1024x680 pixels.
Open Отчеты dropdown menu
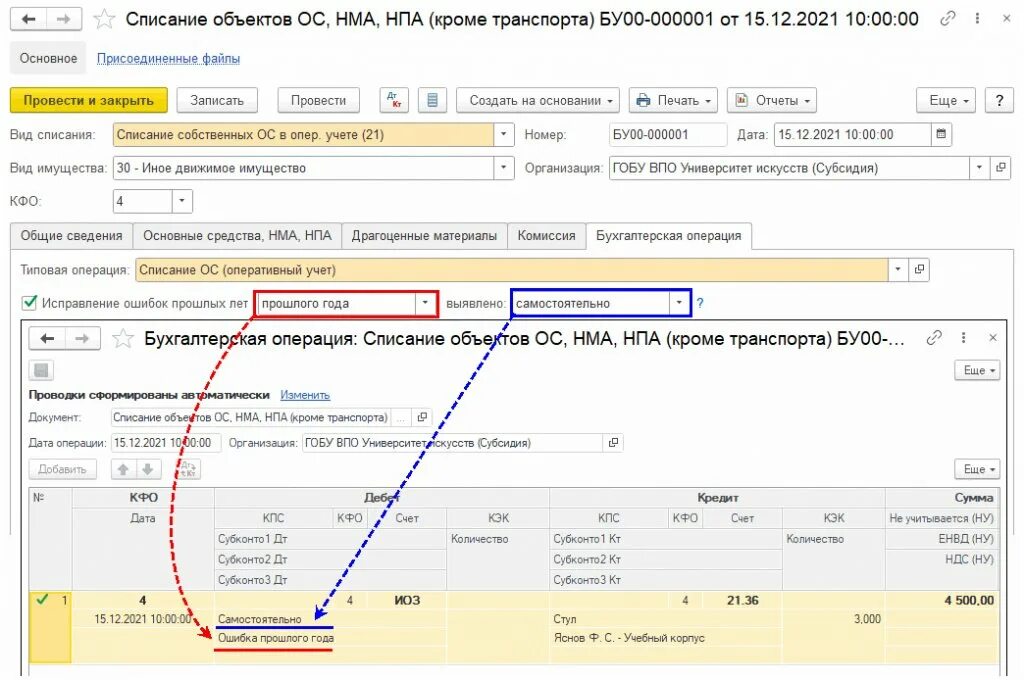coord(772,101)
